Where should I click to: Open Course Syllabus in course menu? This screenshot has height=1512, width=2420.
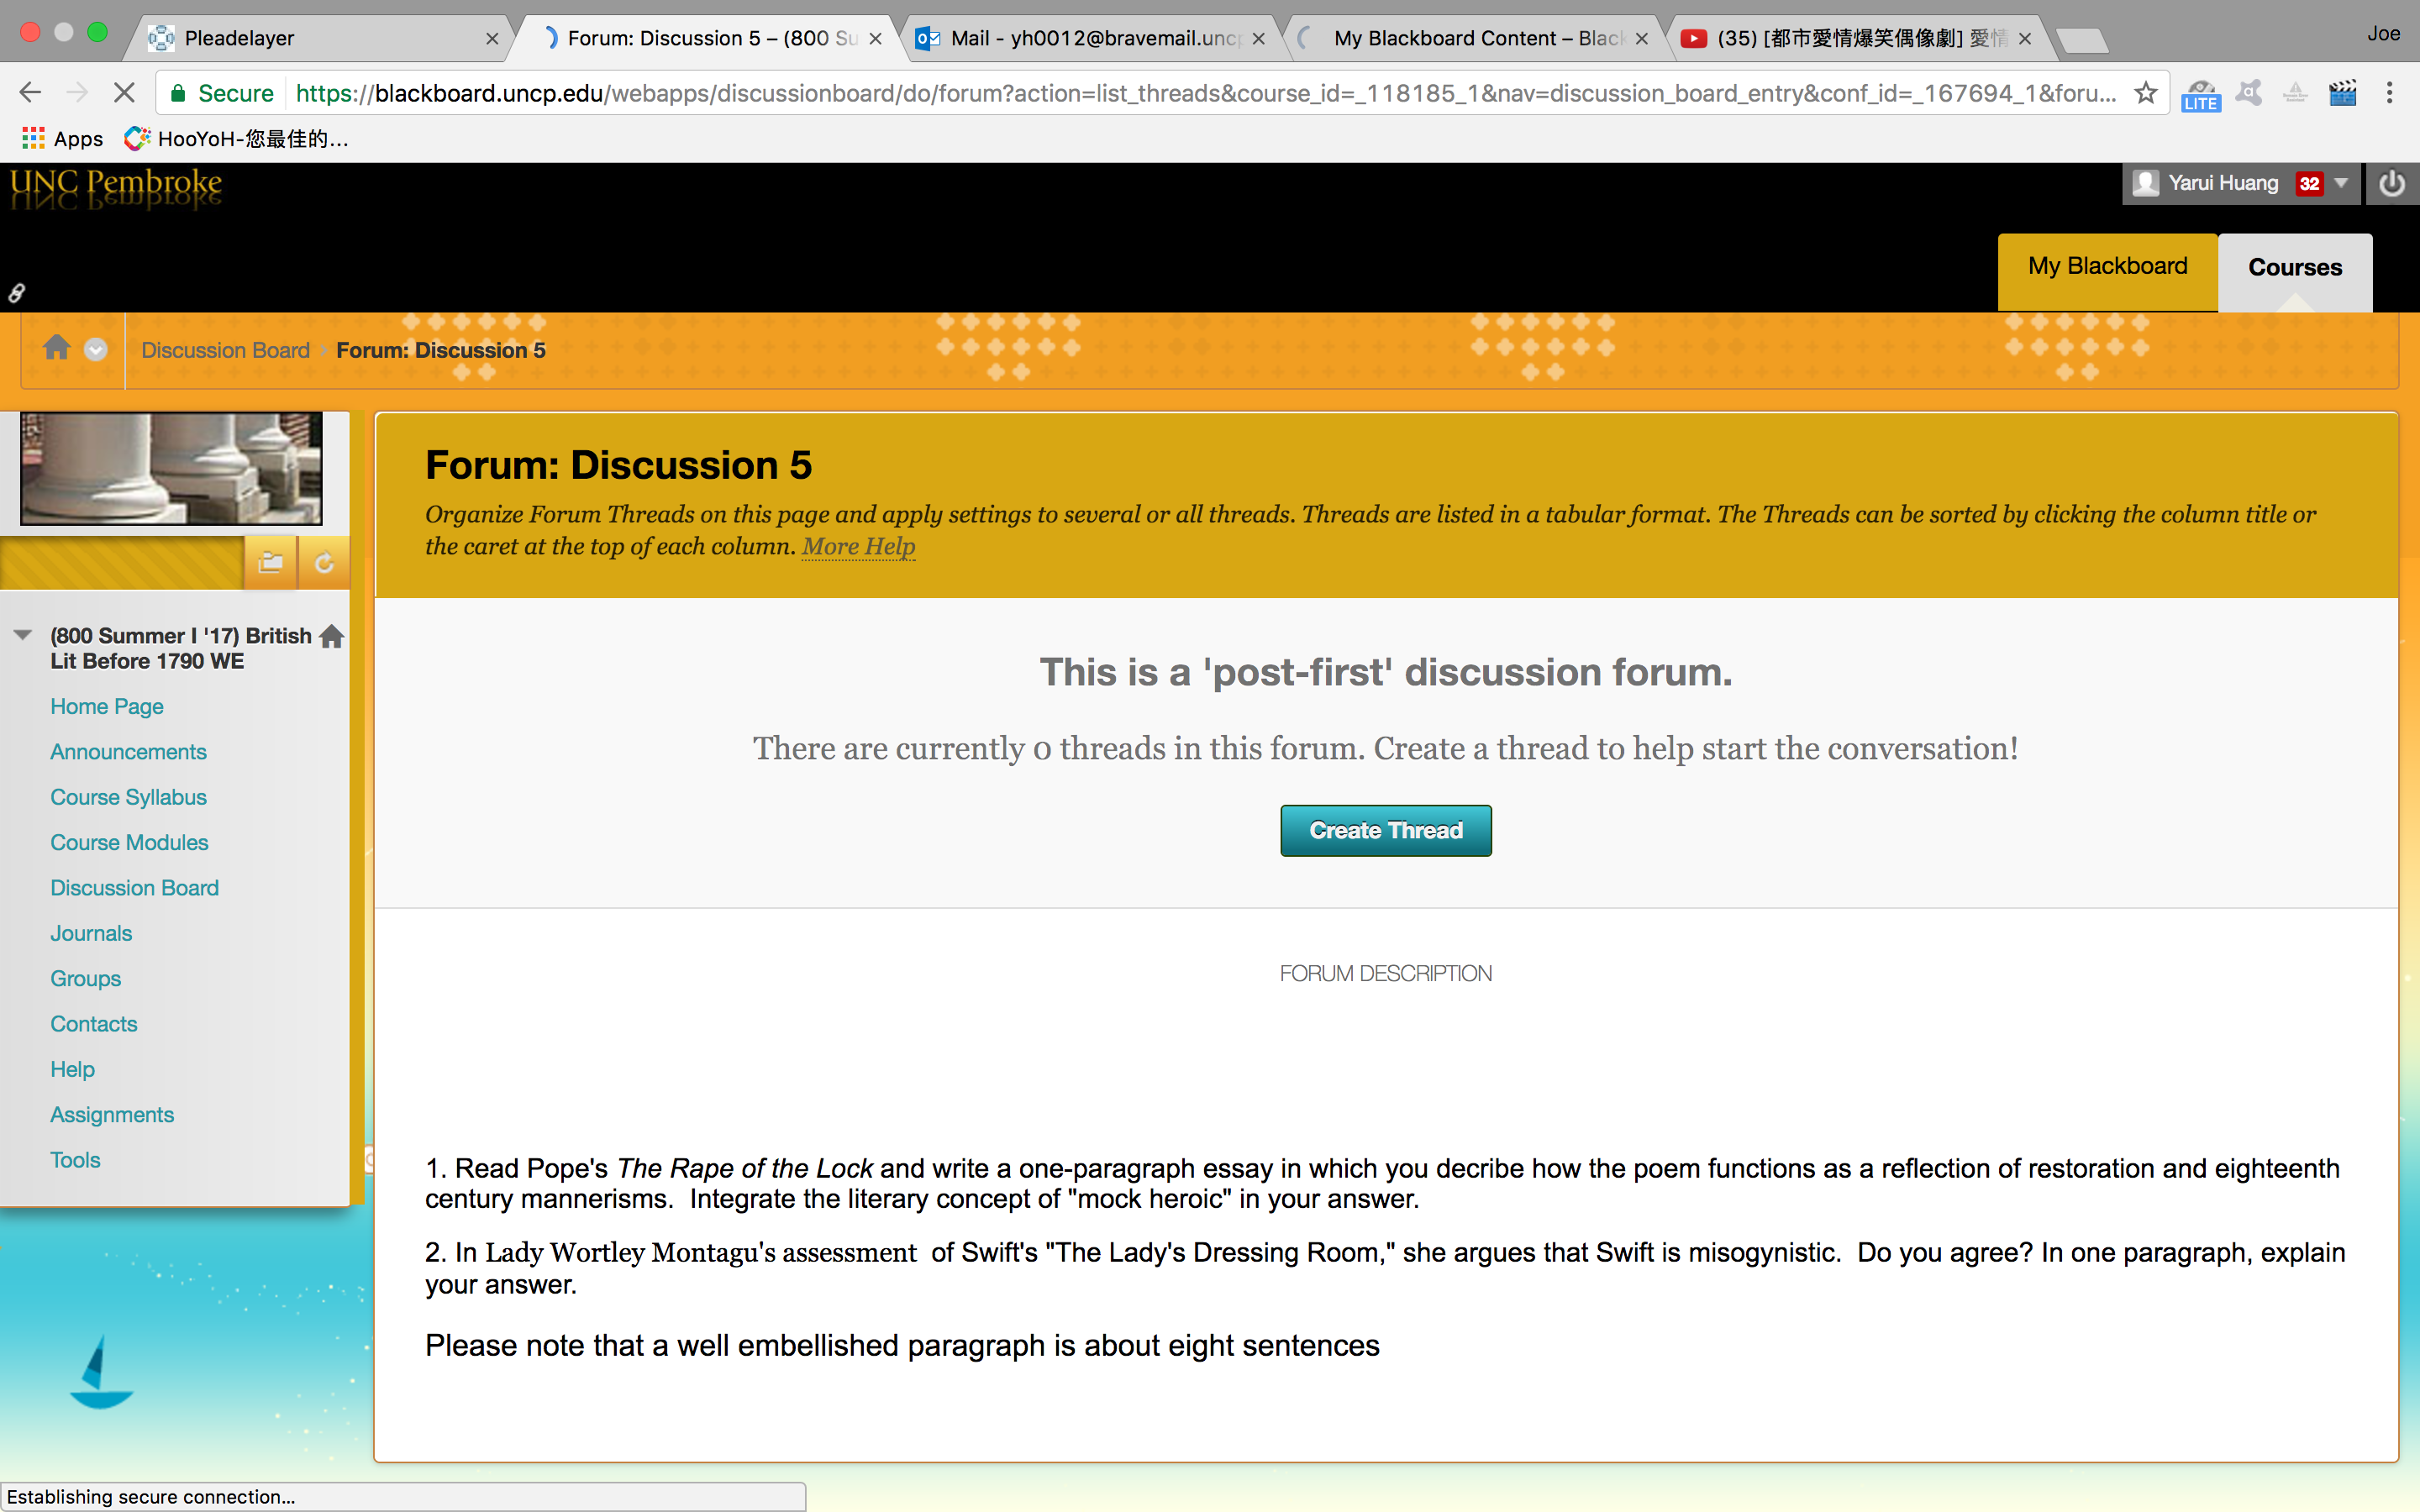click(x=129, y=797)
